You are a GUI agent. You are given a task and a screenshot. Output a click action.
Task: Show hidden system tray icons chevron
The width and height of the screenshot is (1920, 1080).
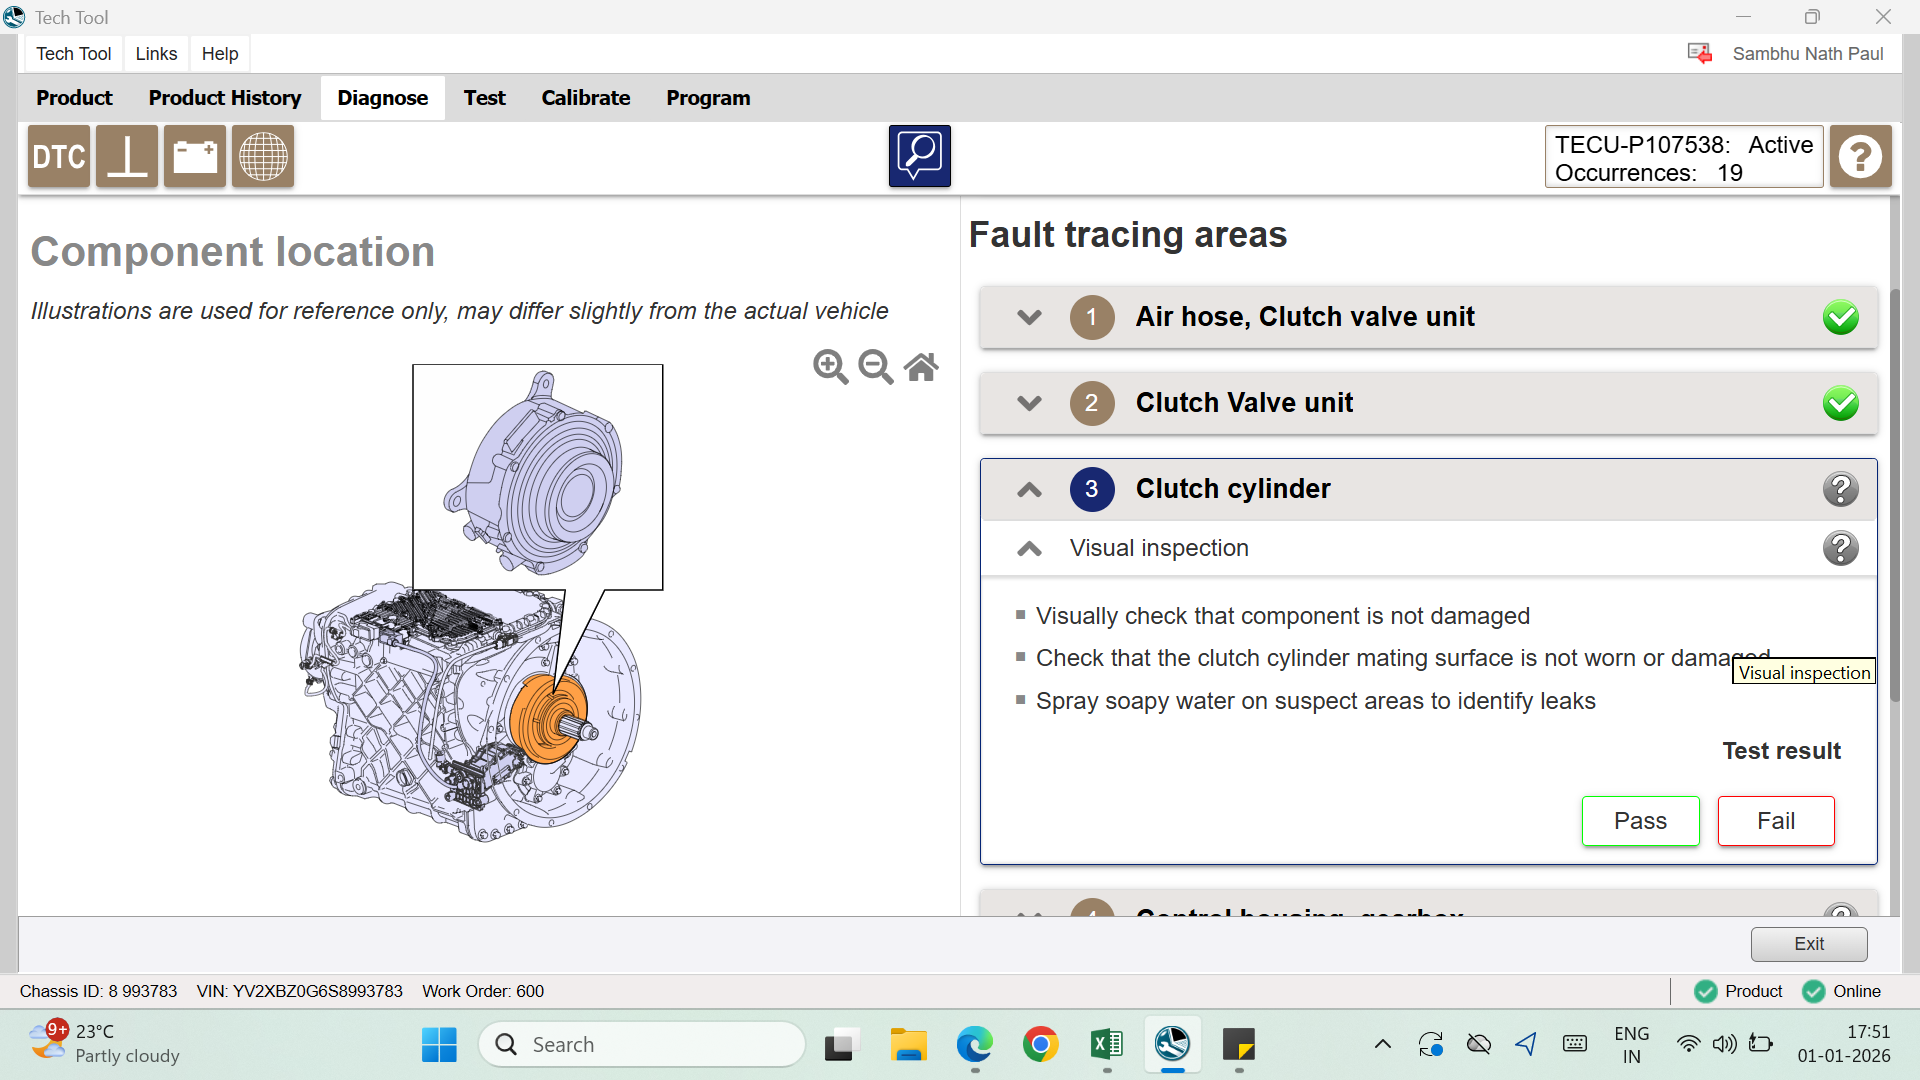(1383, 1045)
